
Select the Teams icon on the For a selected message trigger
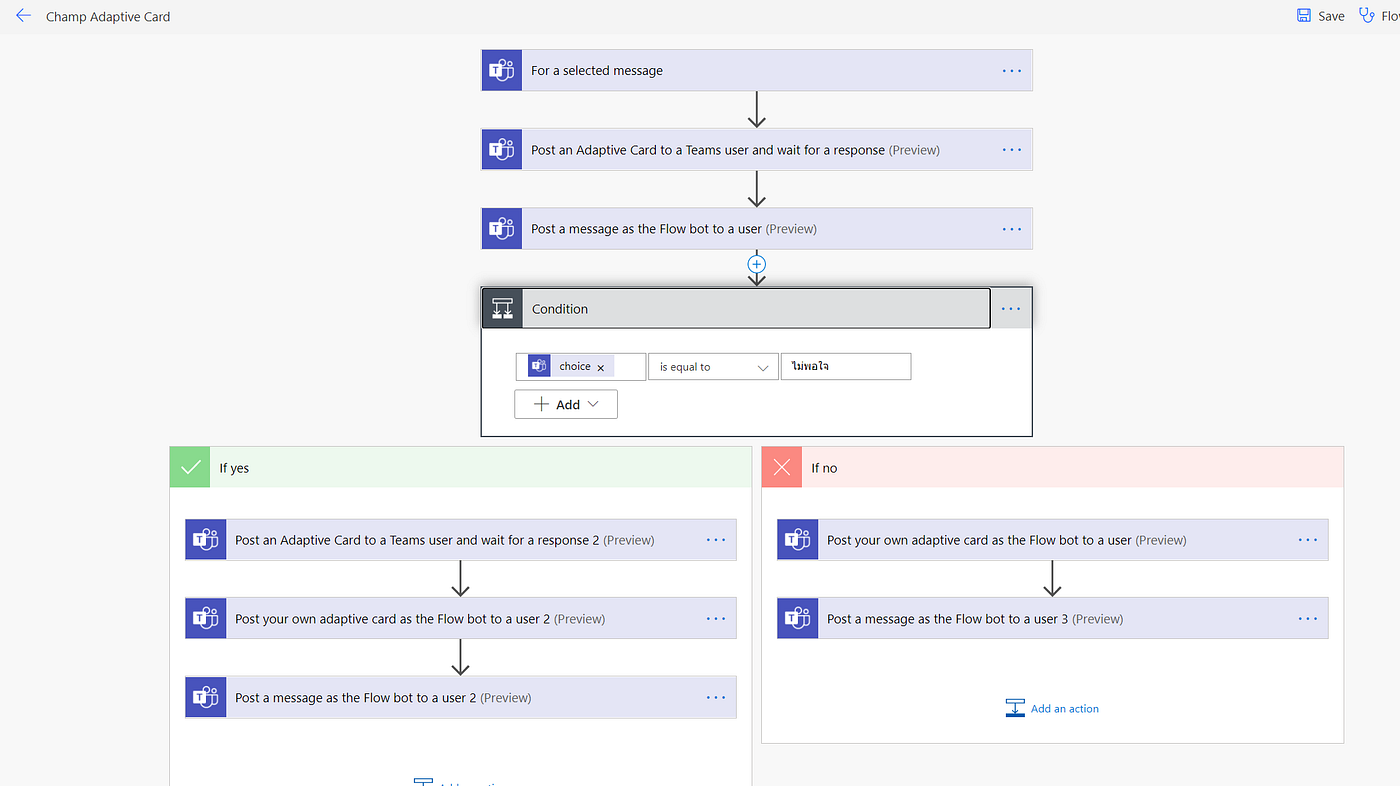(x=501, y=70)
